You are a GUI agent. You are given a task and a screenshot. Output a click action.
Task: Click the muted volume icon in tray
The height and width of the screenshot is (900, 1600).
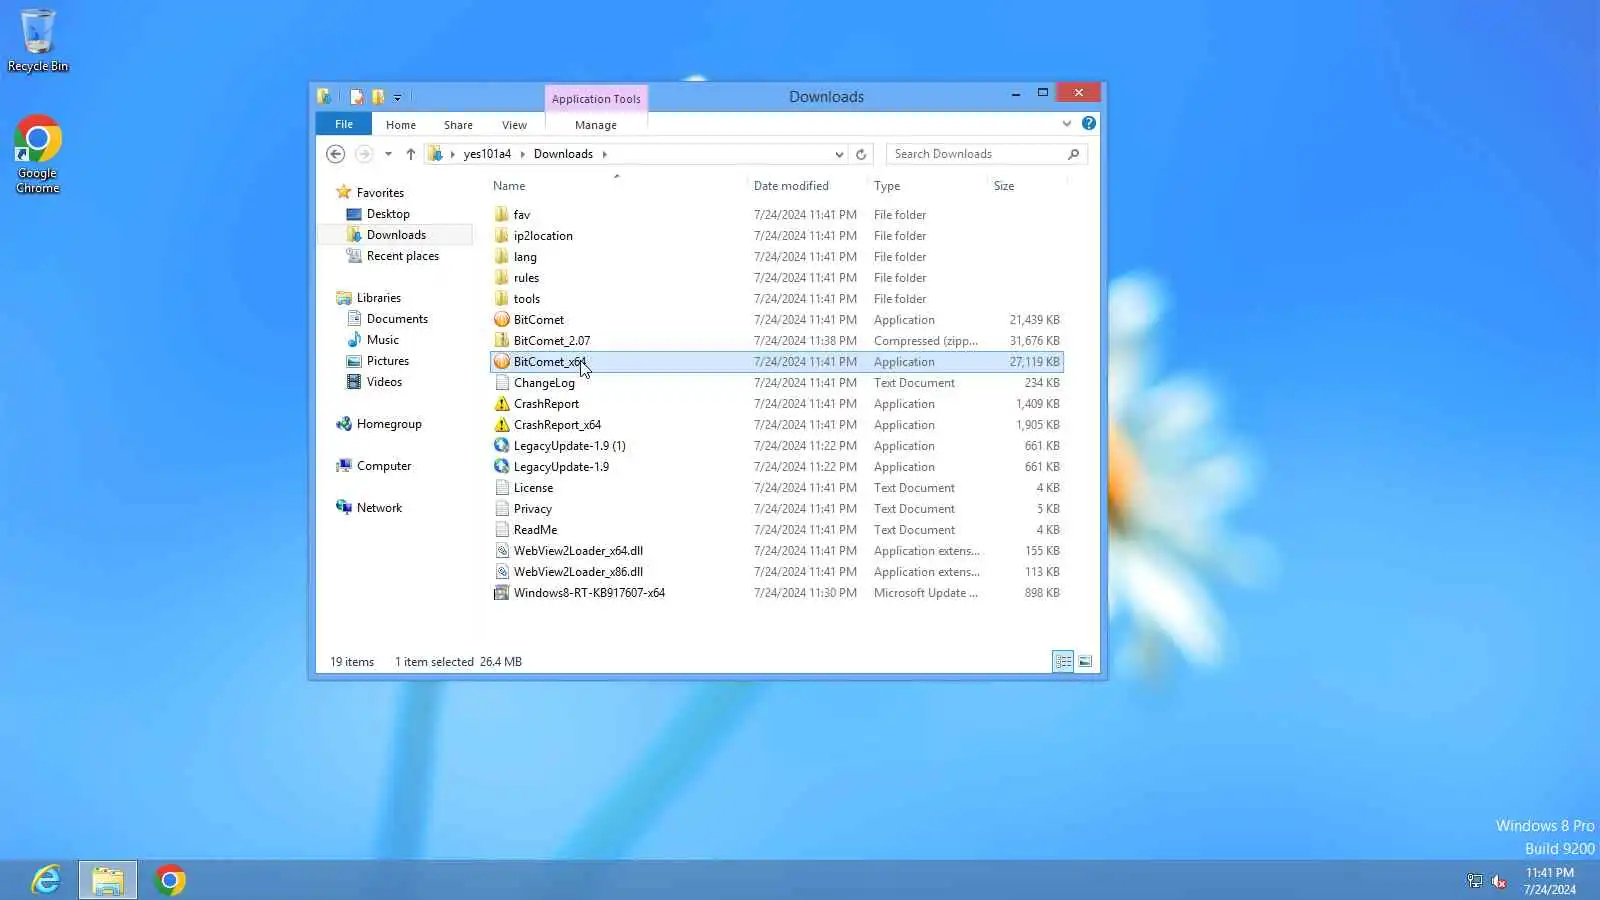[x=1499, y=881]
